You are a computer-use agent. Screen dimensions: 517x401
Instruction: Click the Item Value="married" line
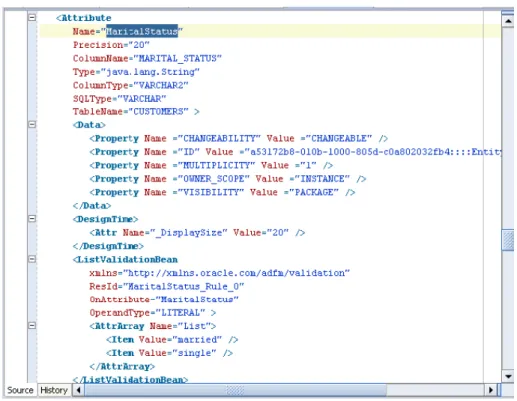coord(172,340)
